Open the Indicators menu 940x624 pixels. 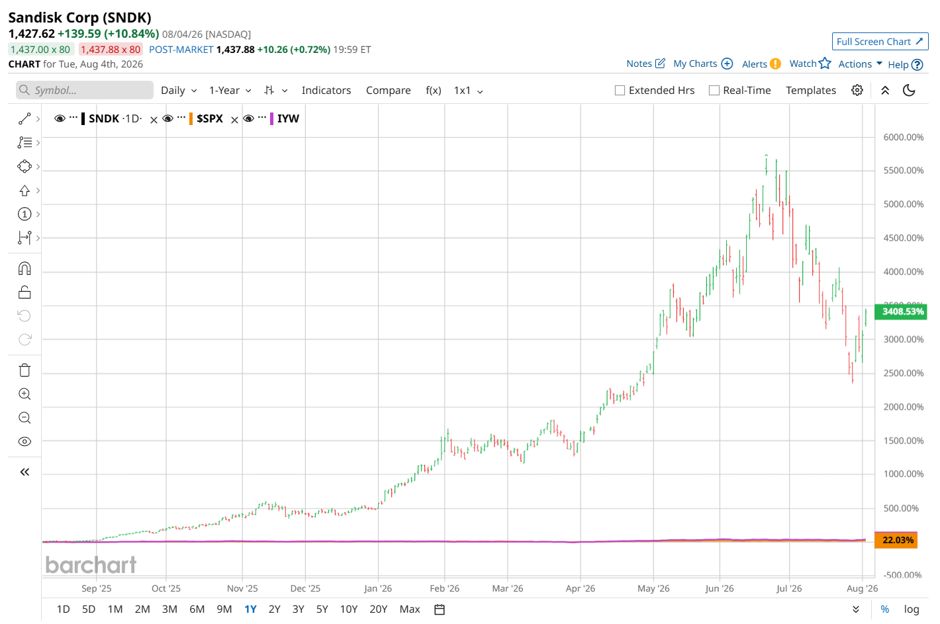326,90
